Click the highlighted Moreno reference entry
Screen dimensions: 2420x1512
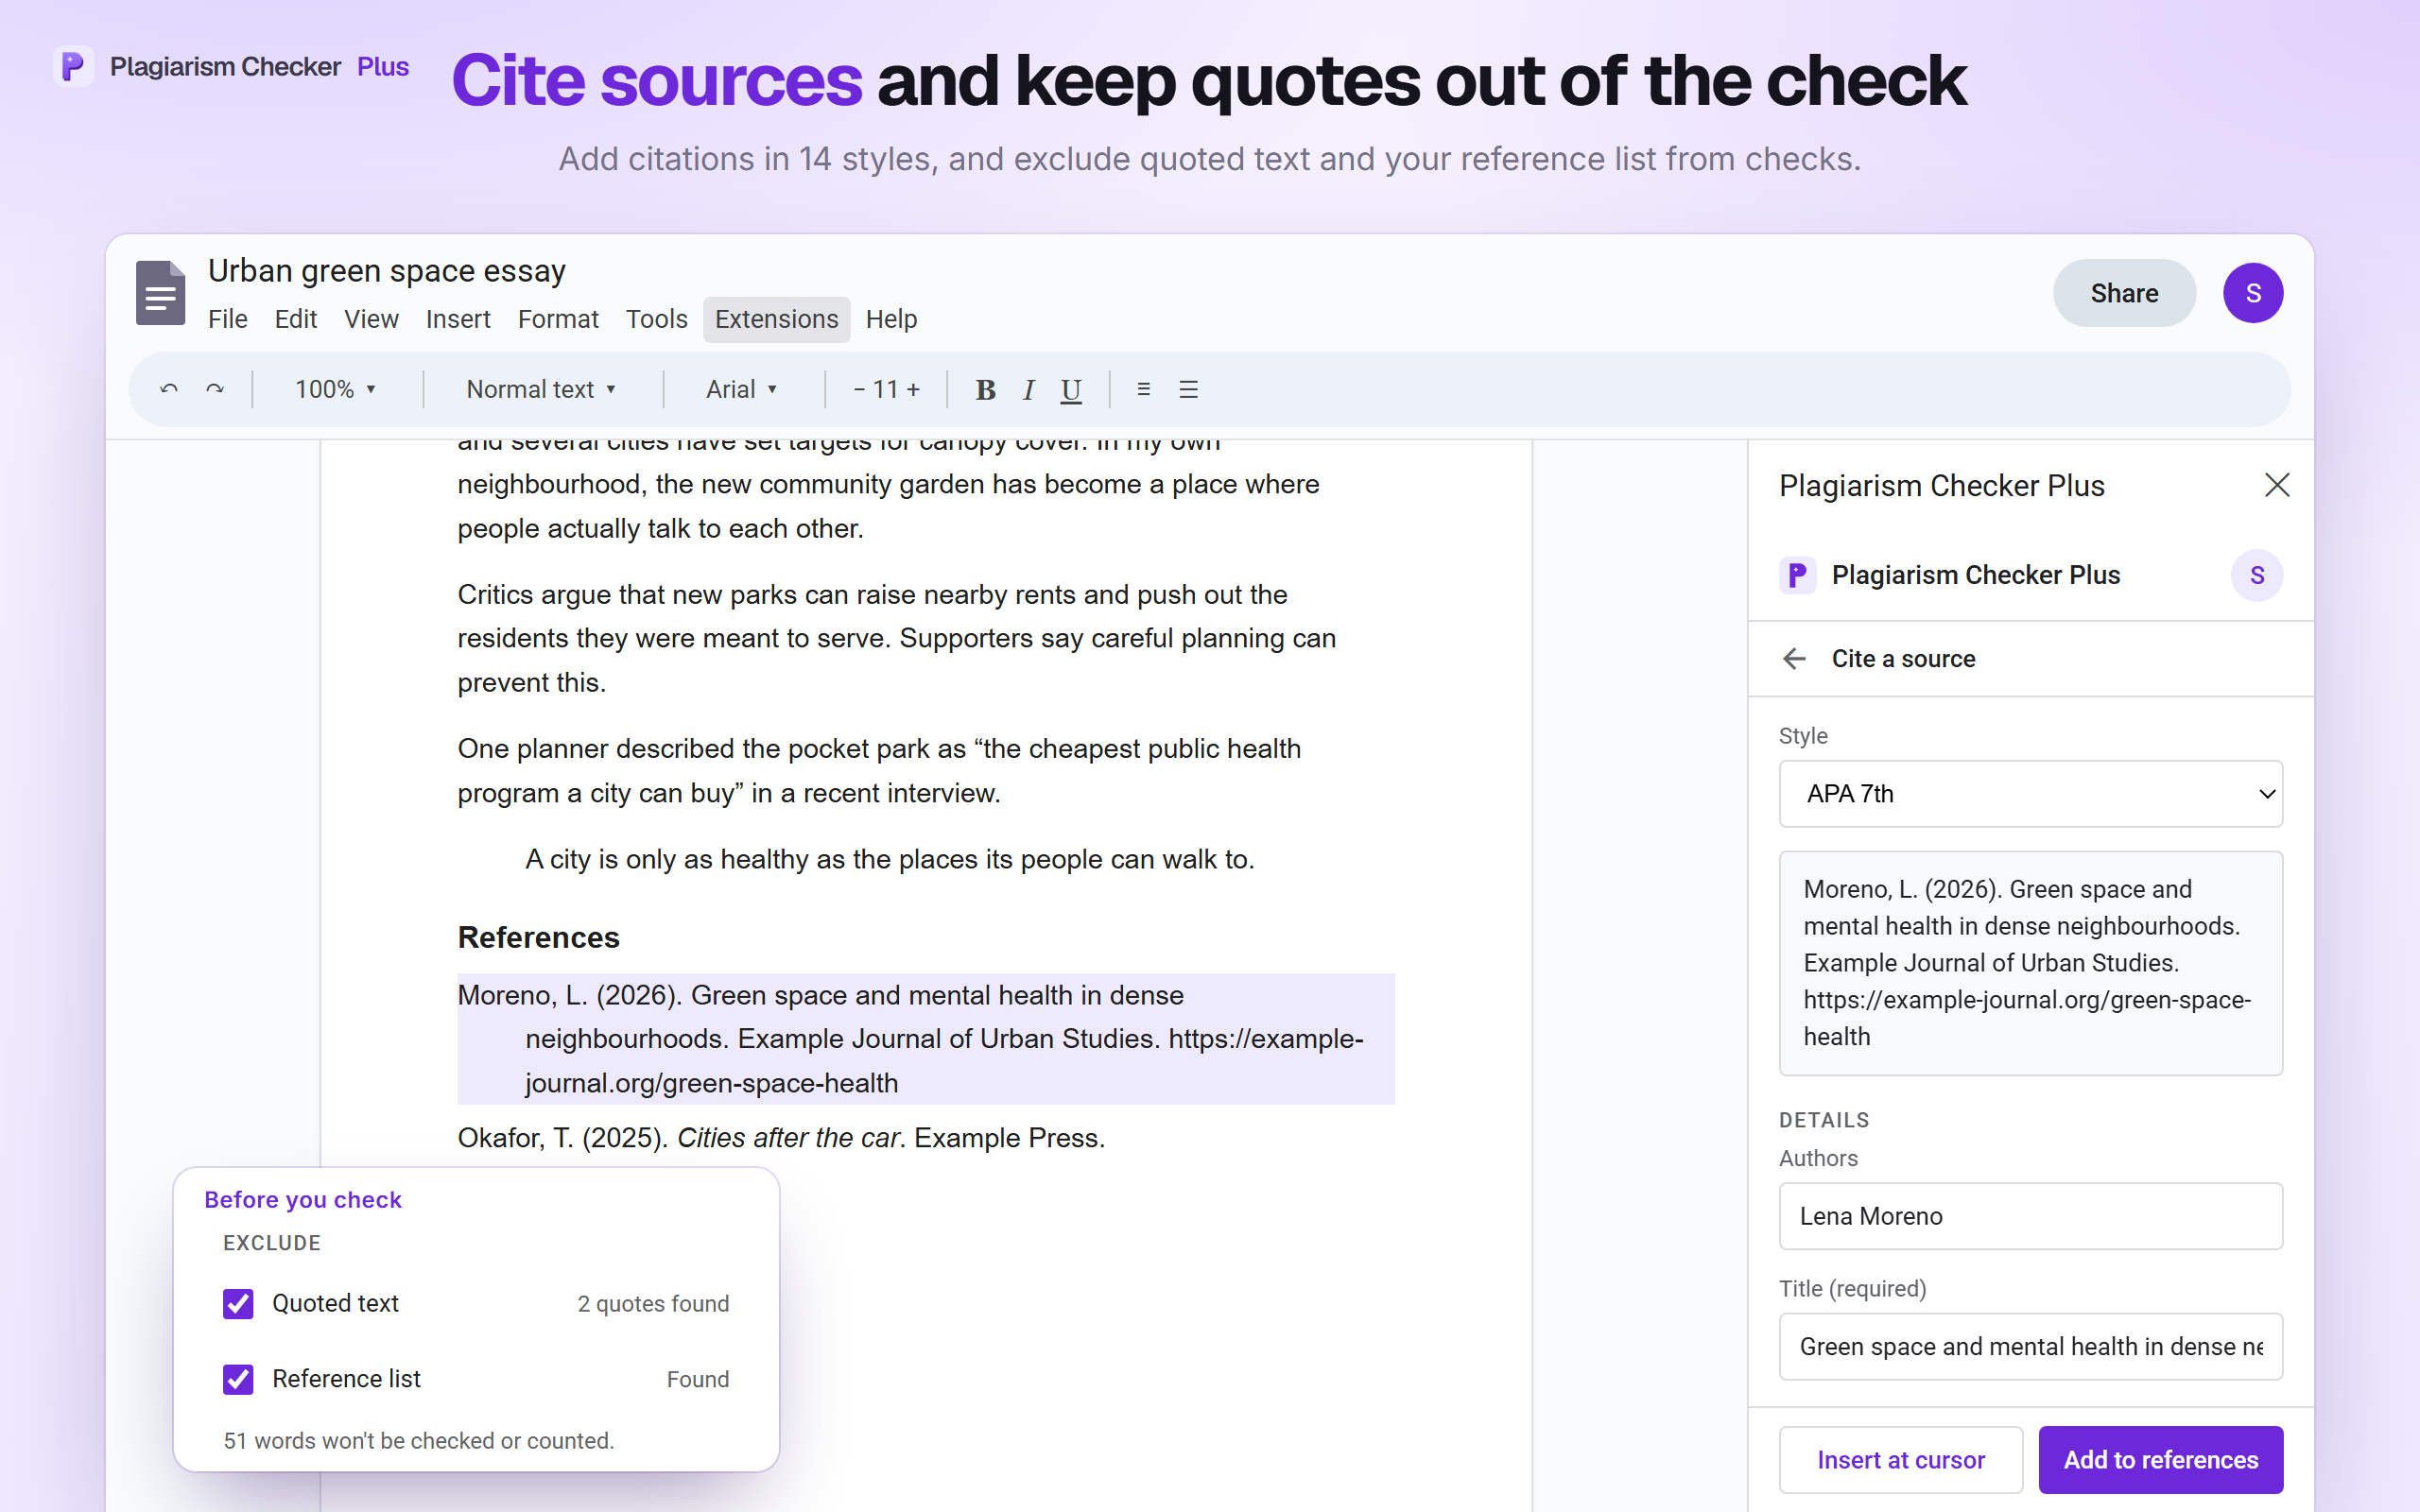pyautogui.click(x=925, y=1039)
